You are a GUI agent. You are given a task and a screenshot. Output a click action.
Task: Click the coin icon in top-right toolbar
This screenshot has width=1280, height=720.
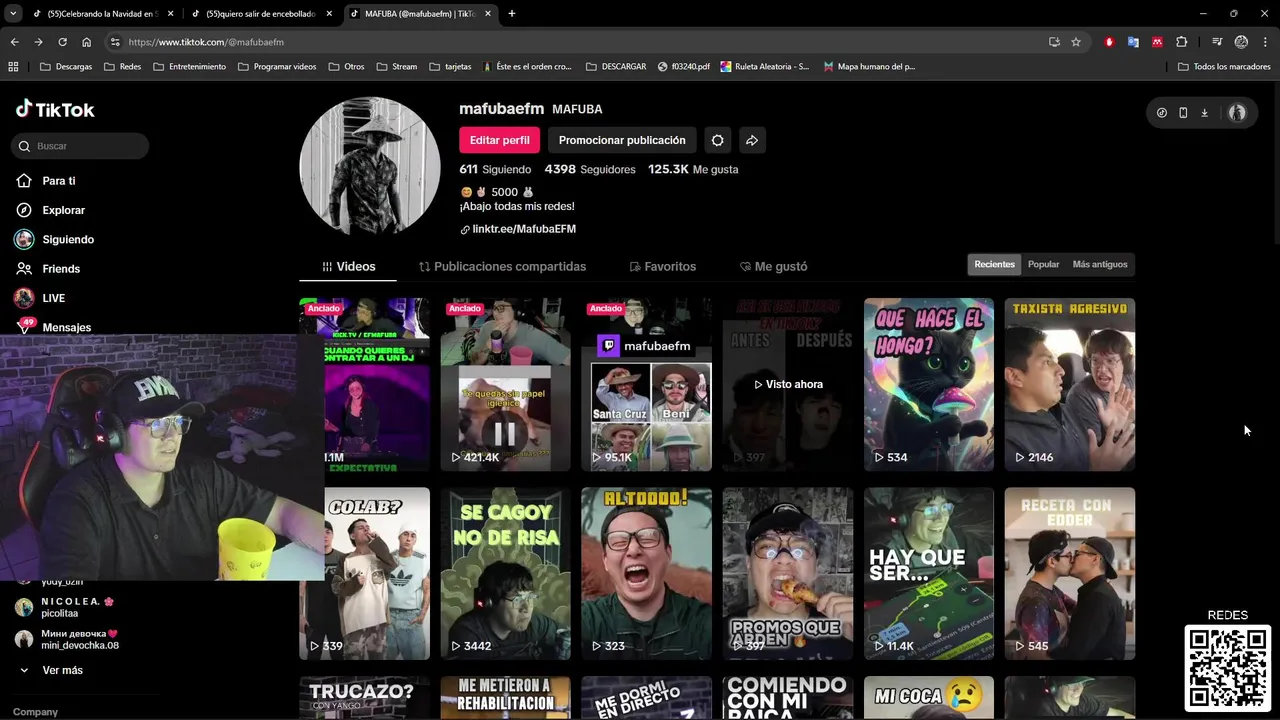pos(1162,113)
